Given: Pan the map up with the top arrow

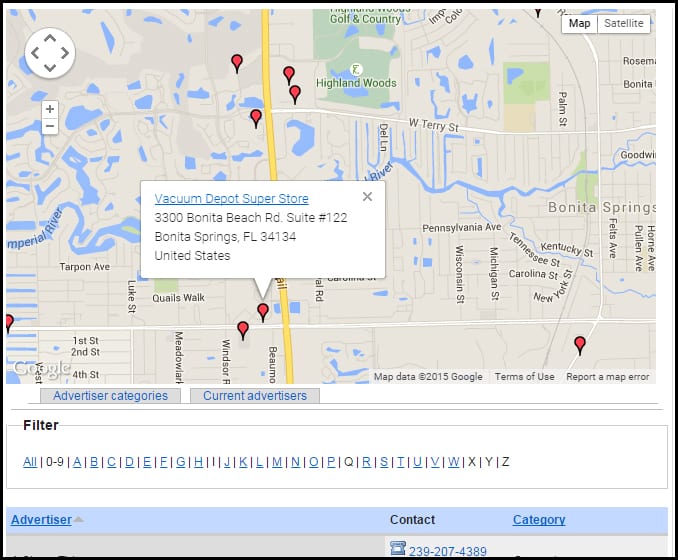Looking at the screenshot, I should [50, 38].
